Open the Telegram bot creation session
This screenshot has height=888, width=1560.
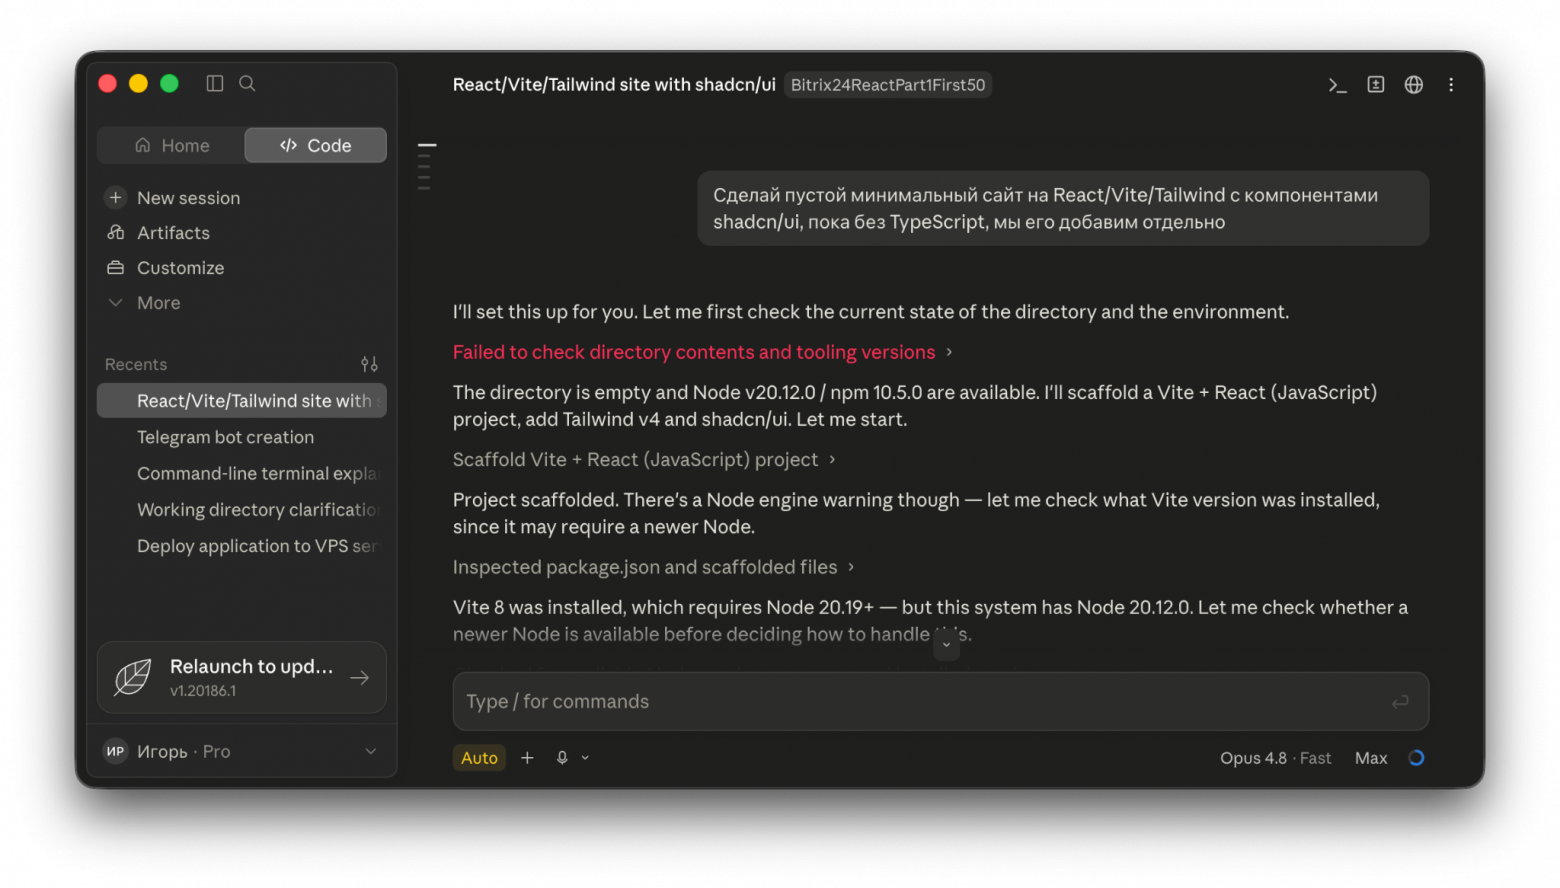click(225, 437)
